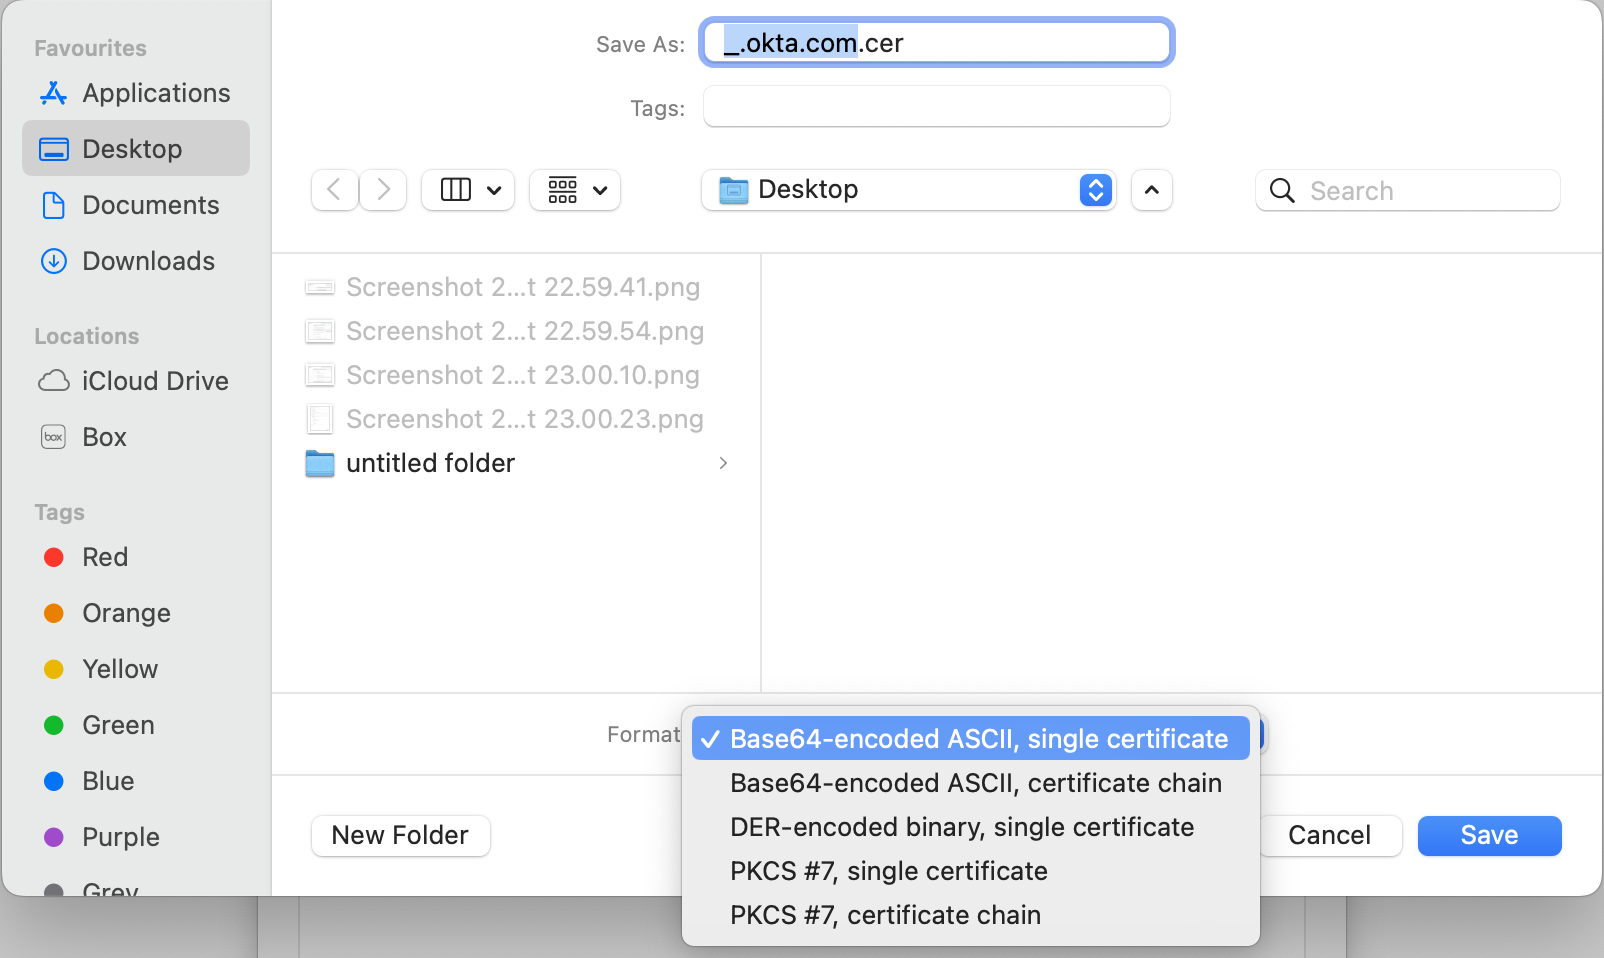Collapse the dialog with the chevron-up button
This screenshot has height=958, width=1604.
point(1151,190)
